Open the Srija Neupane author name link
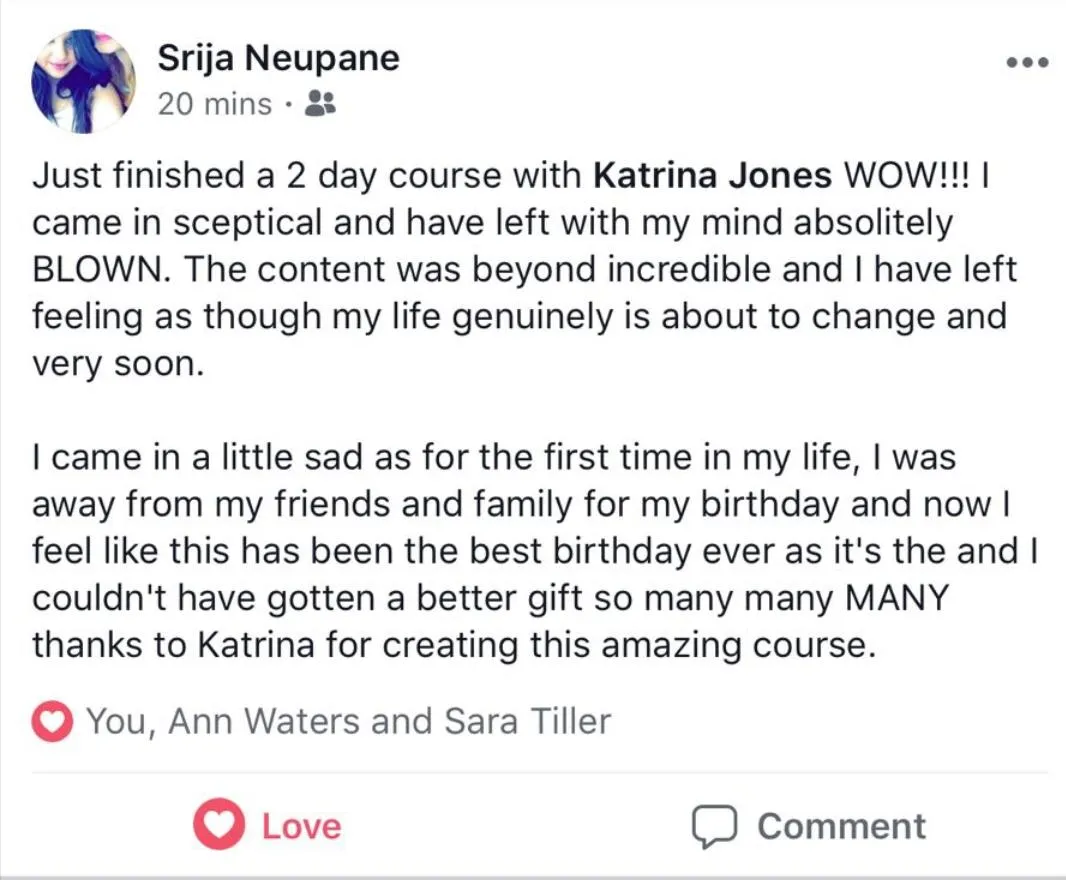1066x880 pixels. tap(278, 58)
